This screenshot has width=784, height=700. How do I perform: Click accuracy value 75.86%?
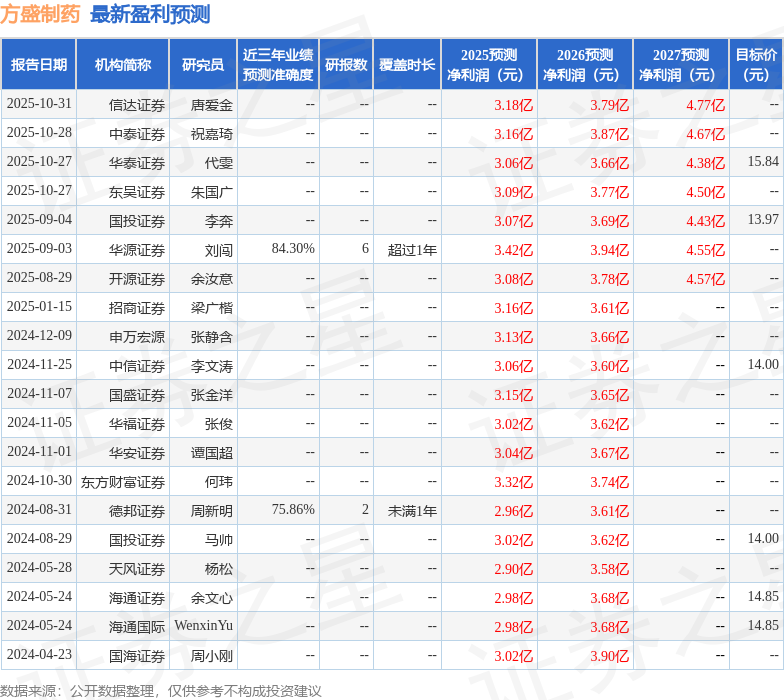coord(293,510)
